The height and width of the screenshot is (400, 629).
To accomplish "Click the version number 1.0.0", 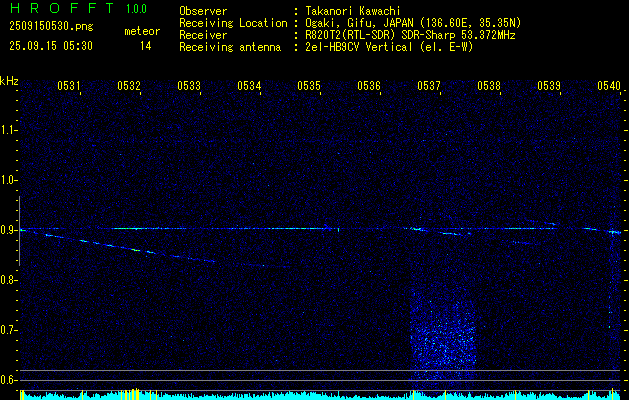I will (136, 9).
